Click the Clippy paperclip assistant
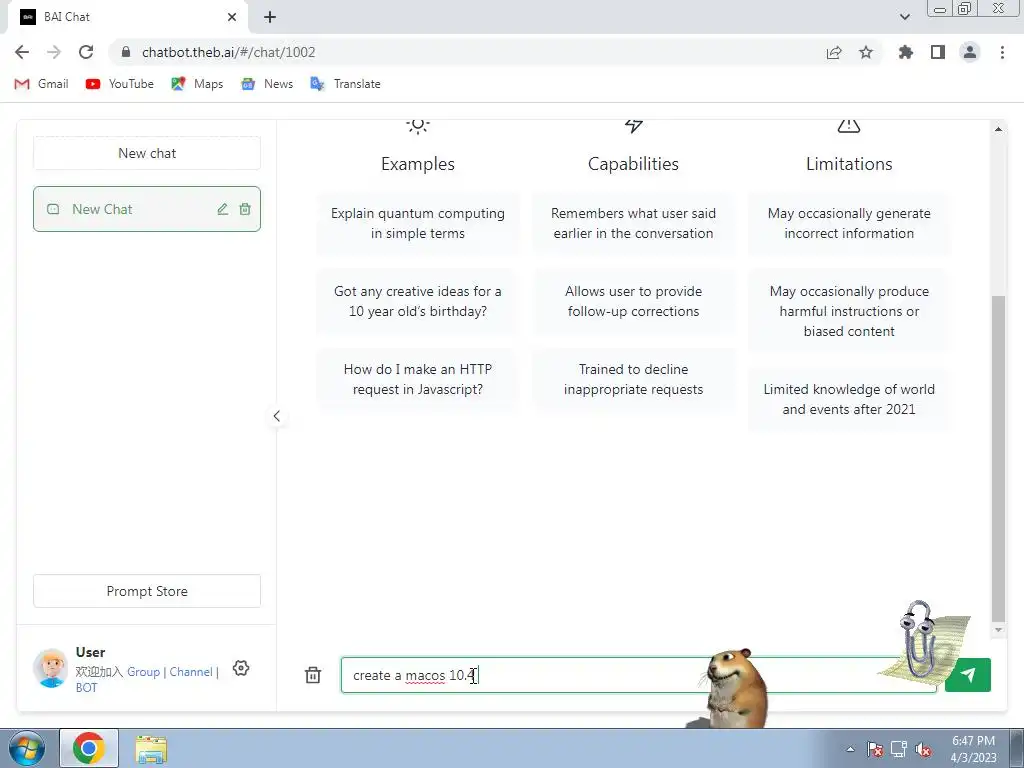The image size is (1024, 768). click(918, 639)
